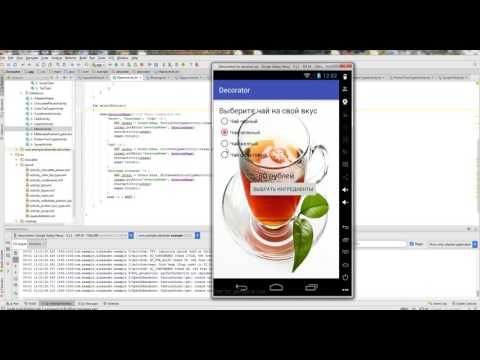The height and width of the screenshot is (360, 480).
Task: Open the File menu
Action: [3, 58]
